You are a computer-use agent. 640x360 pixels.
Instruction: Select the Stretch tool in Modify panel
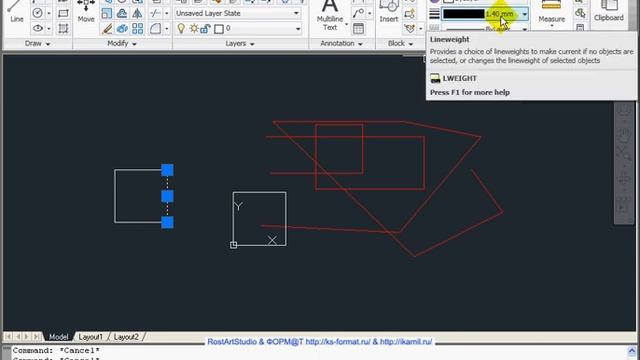(107, 13)
